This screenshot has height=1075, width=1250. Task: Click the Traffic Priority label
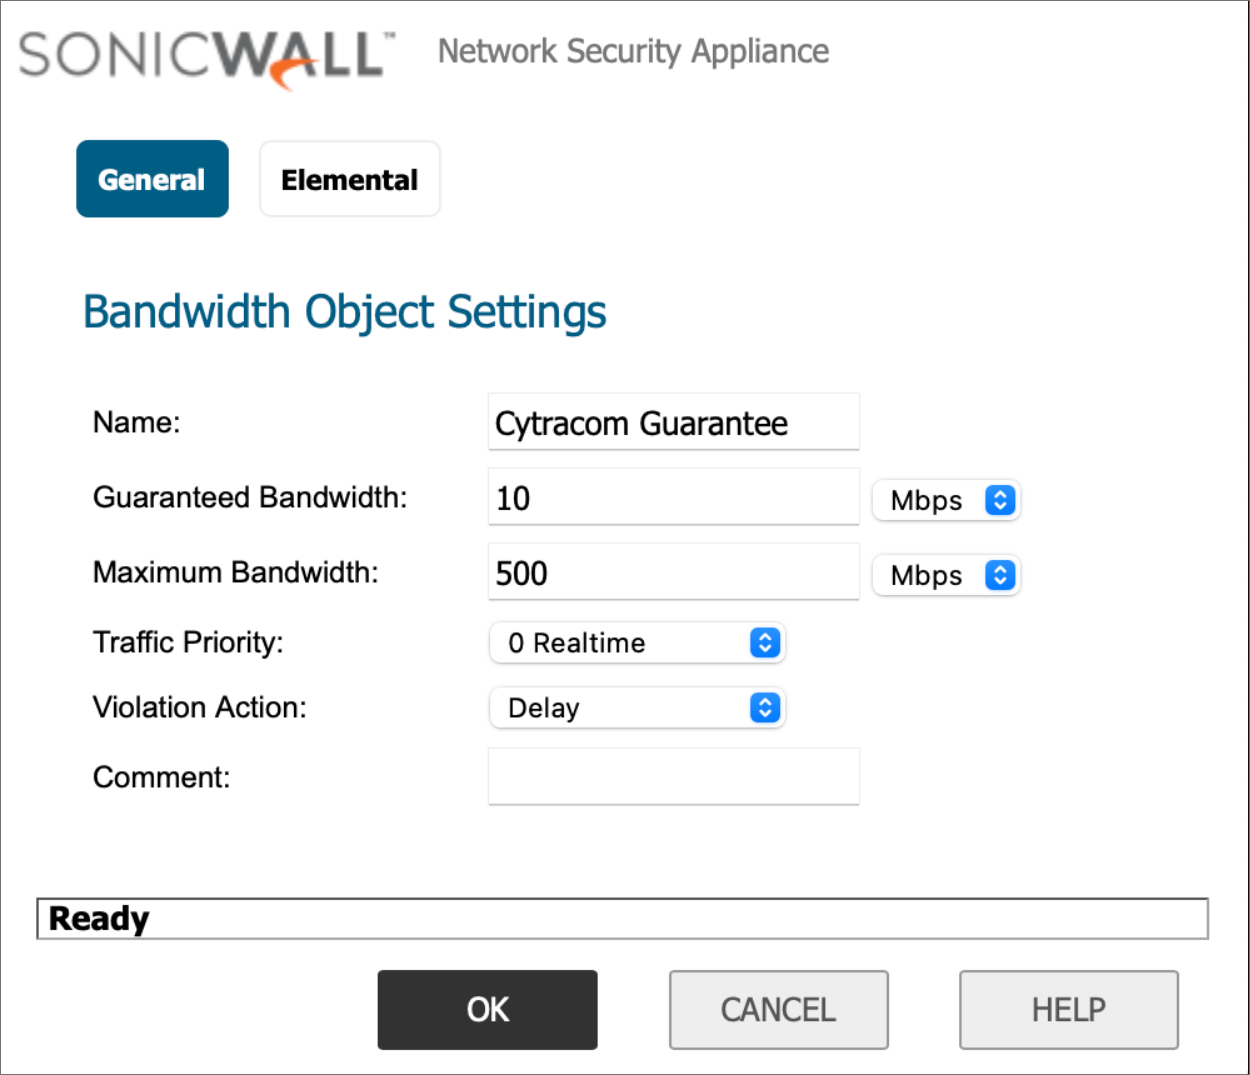pos(188,642)
